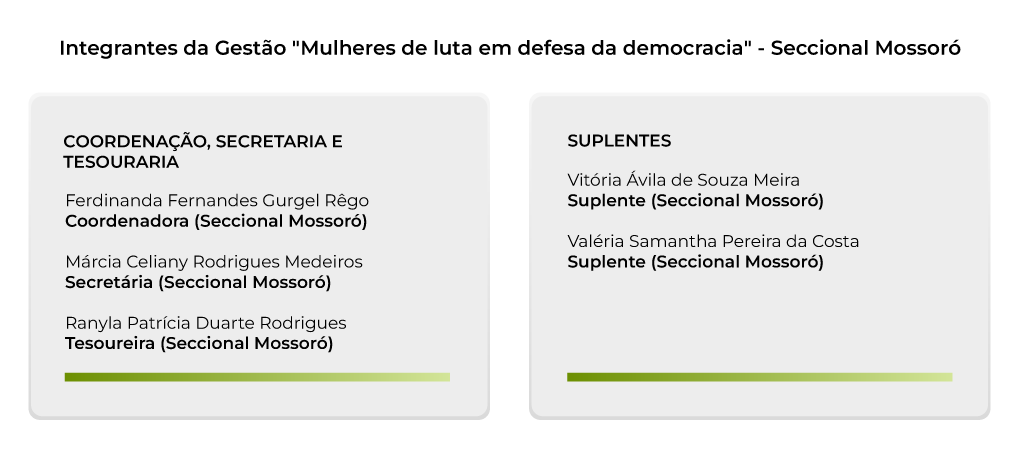Click the word 'TESOURARIA' in left card heading
Screen dimensions: 1019x453
[x=121, y=162]
